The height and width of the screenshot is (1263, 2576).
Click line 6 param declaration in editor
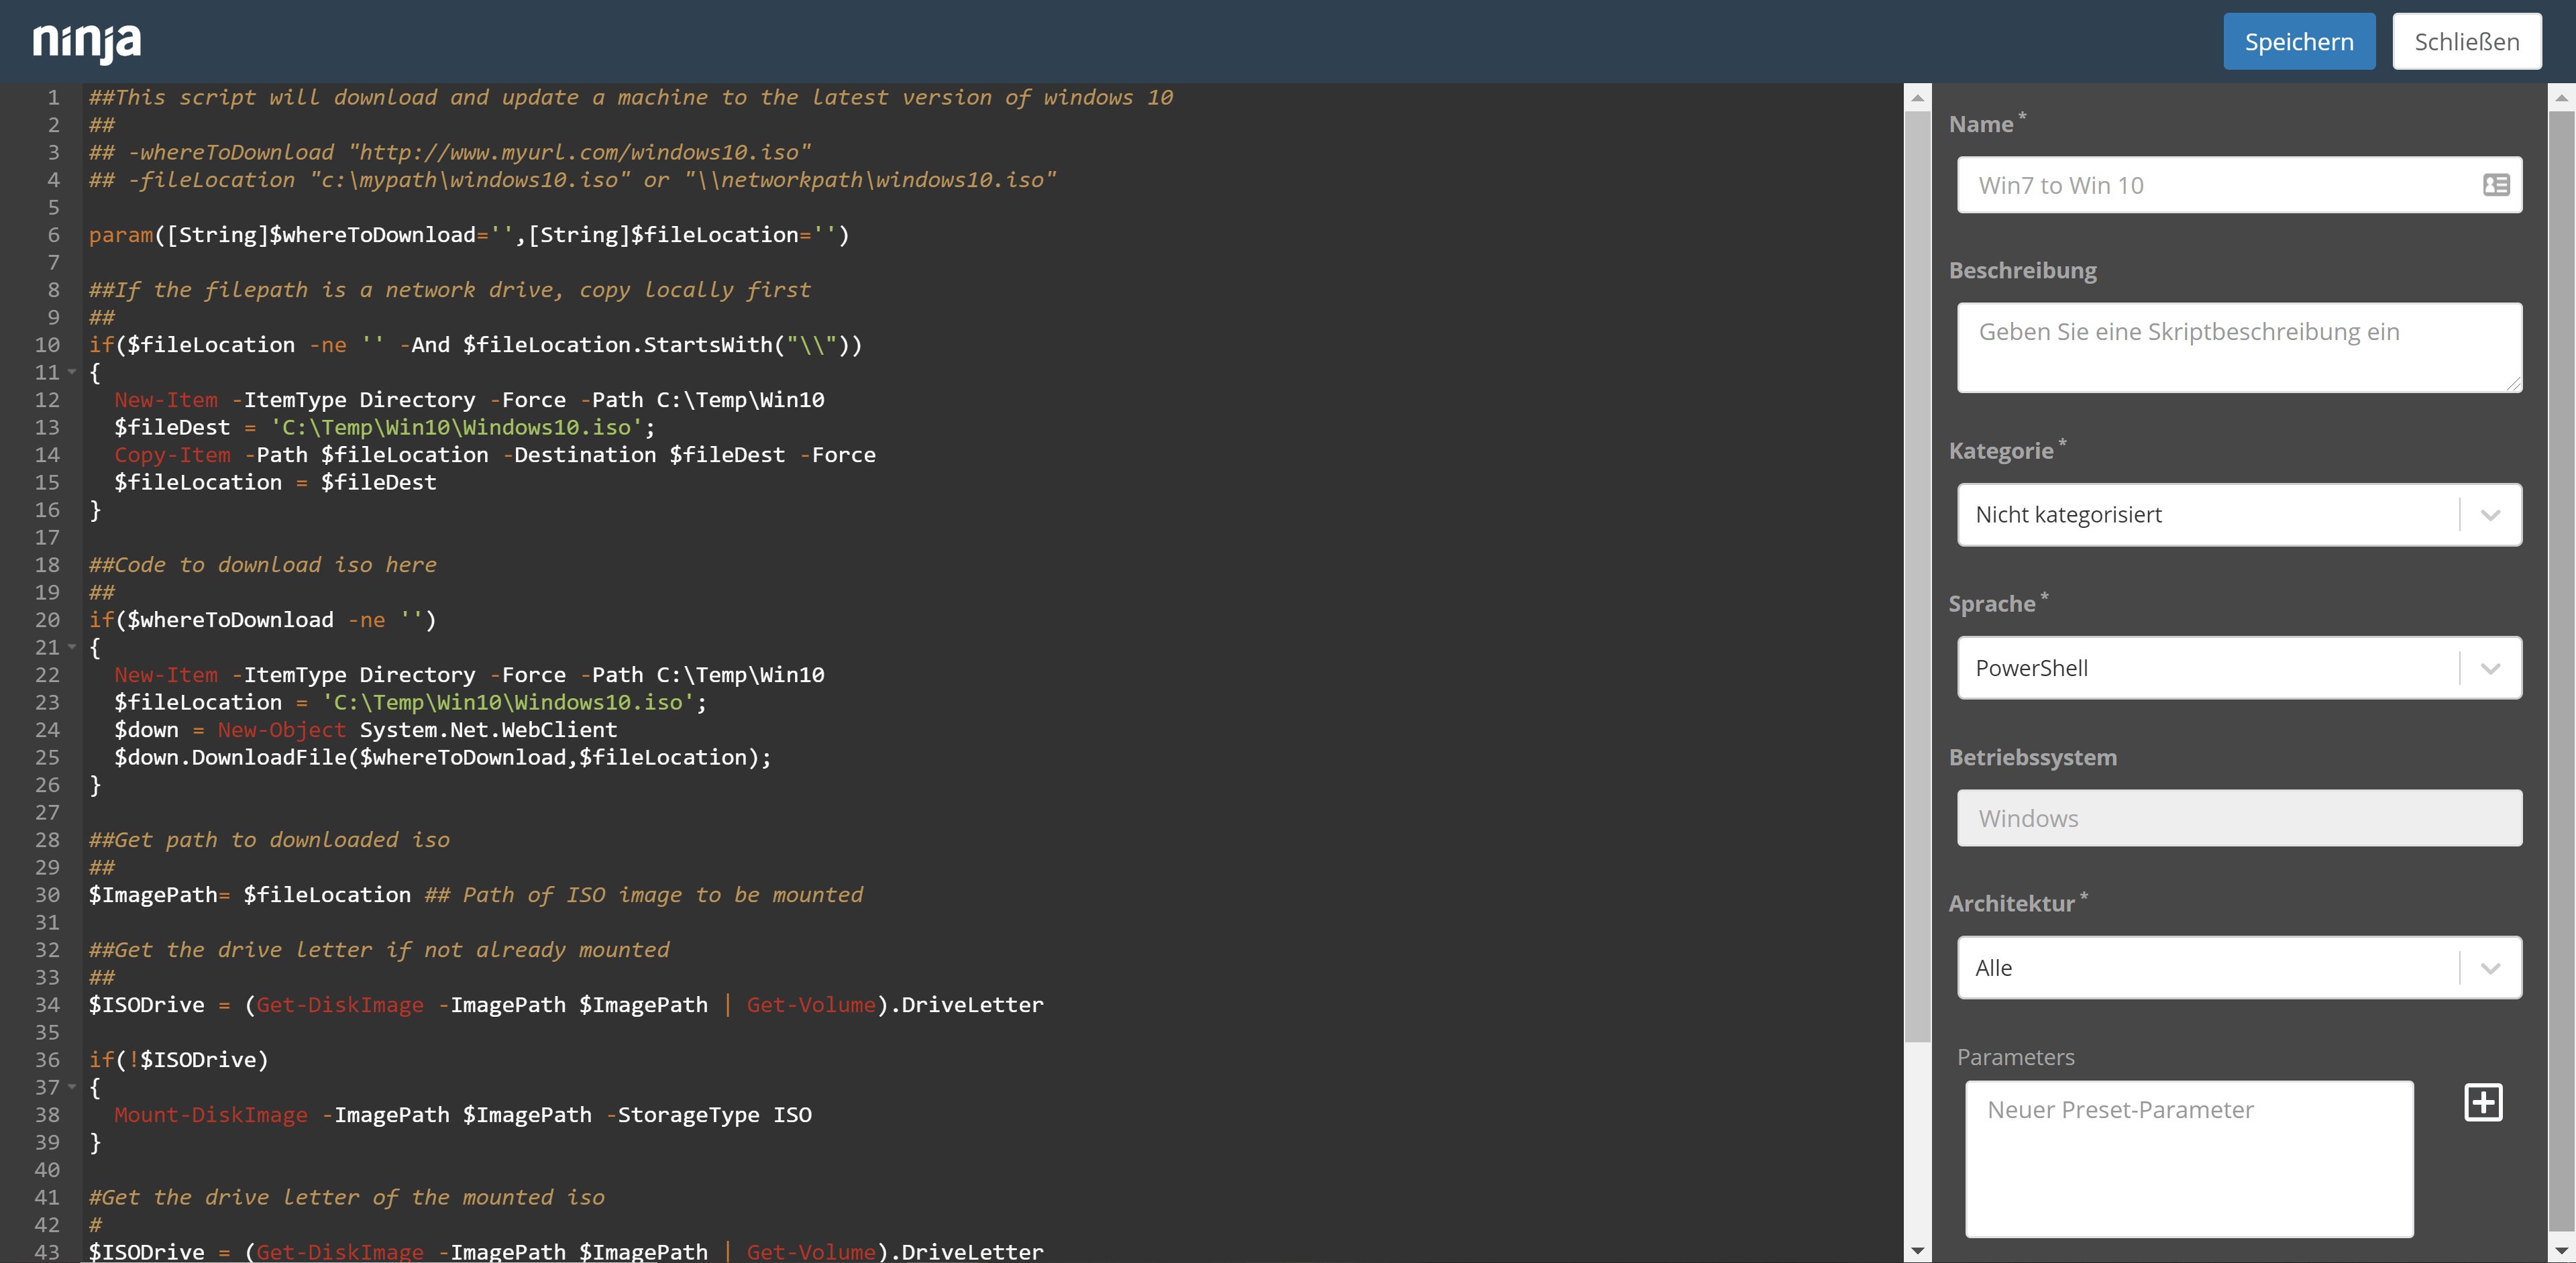[468, 235]
